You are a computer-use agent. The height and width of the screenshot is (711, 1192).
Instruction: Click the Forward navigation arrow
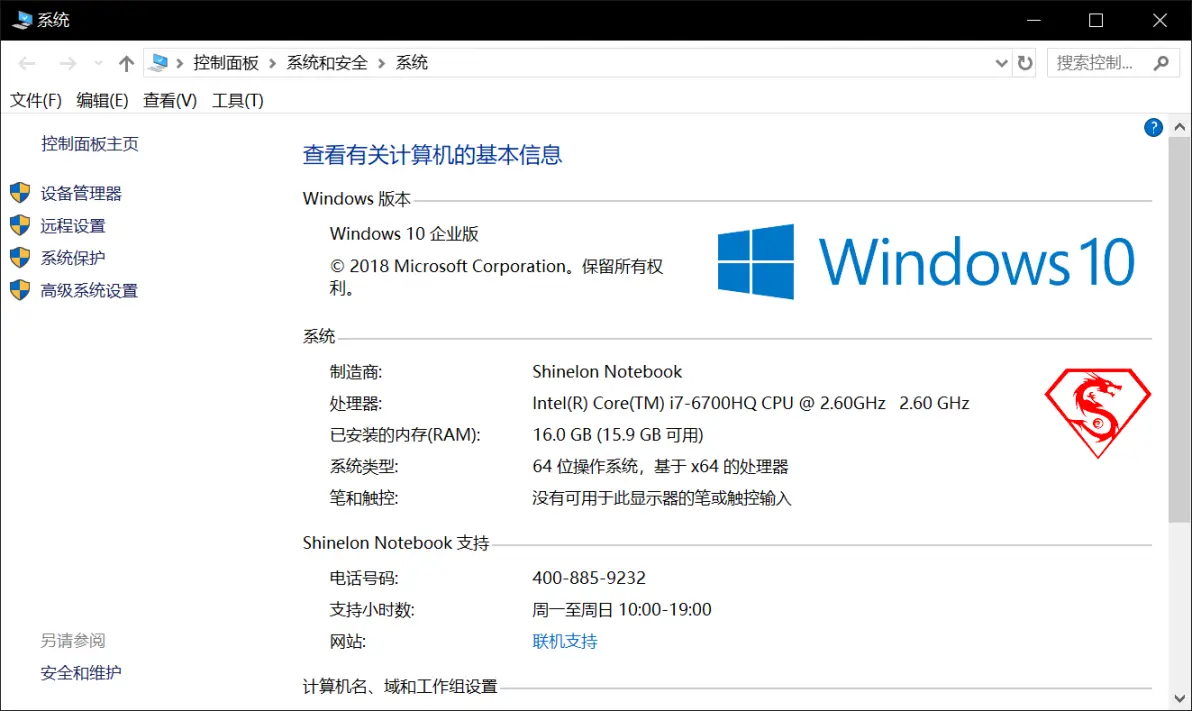[68, 63]
